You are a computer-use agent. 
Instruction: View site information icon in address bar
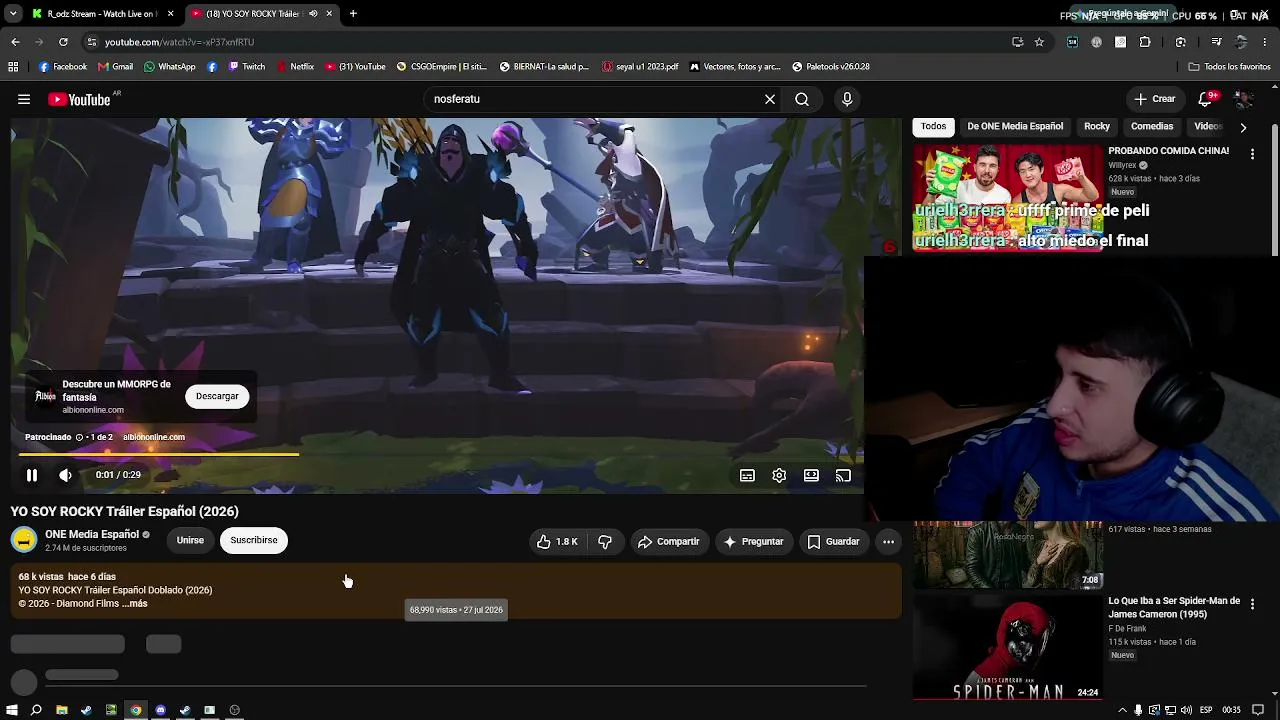(x=92, y=42)
